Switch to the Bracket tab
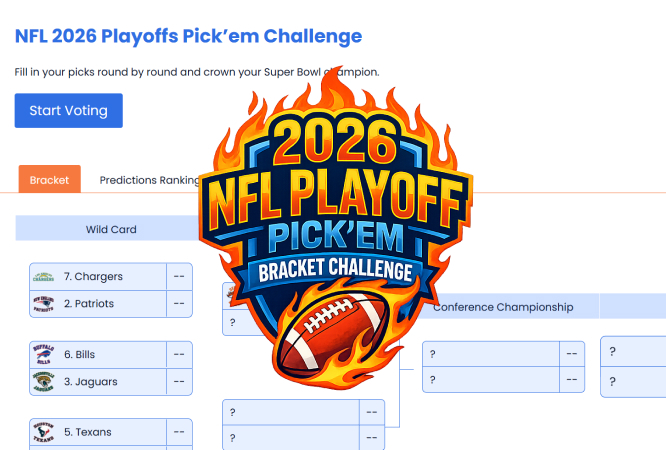 (49, 180)
